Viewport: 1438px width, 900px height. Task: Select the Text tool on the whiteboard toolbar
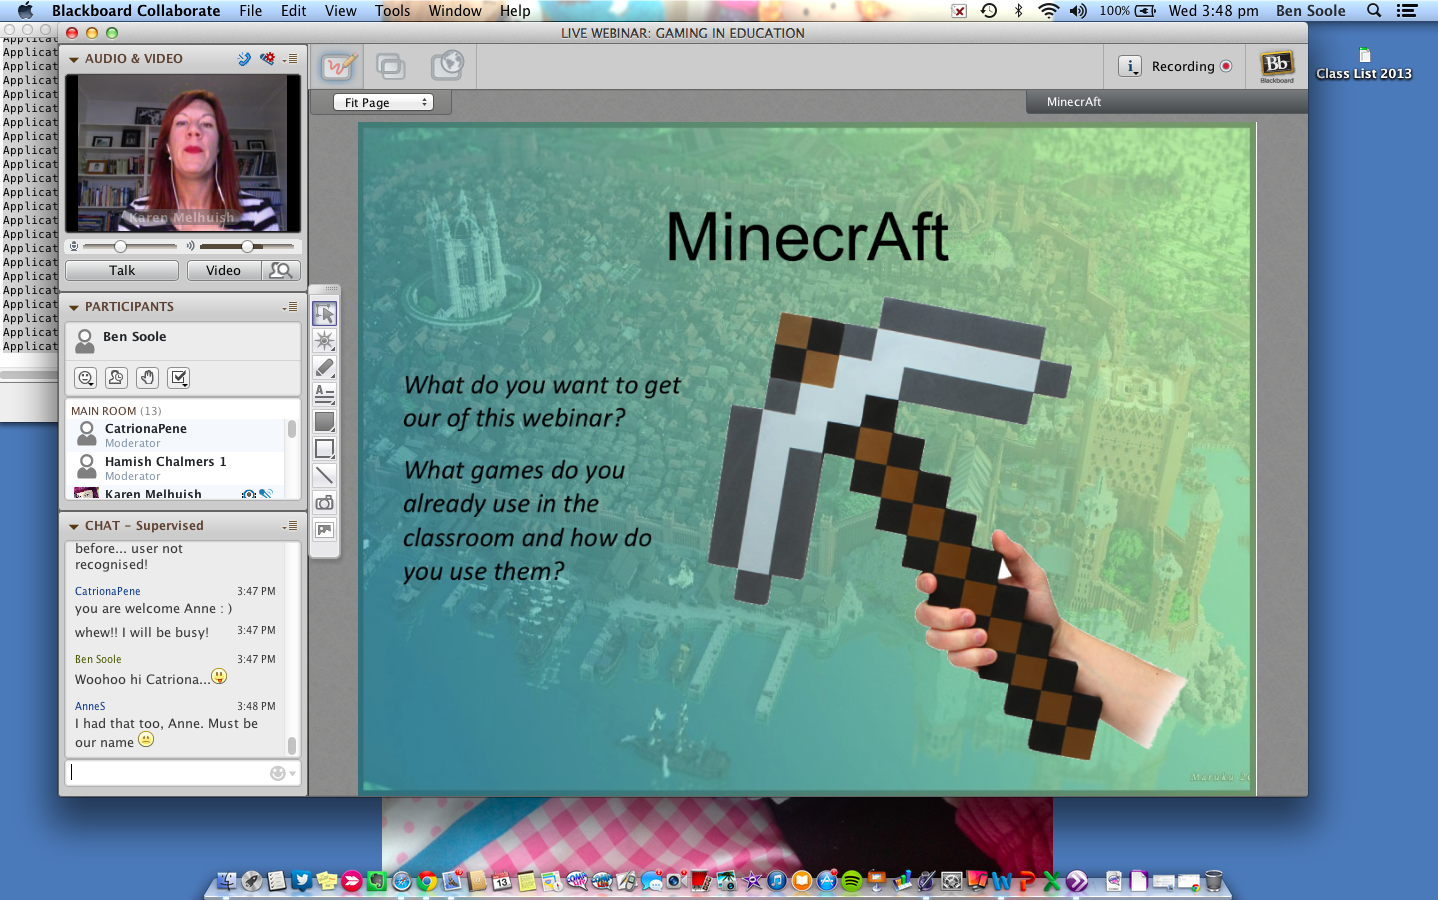click(325, 394)
